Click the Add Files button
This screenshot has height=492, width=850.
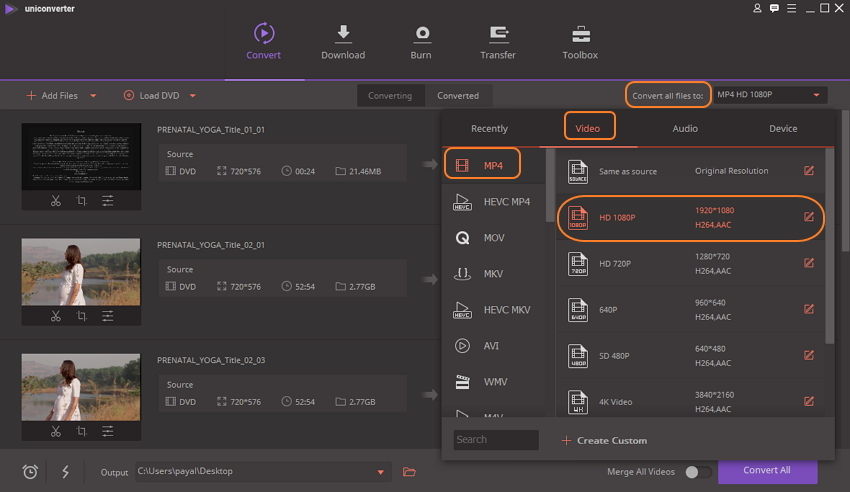click(52, 95)
